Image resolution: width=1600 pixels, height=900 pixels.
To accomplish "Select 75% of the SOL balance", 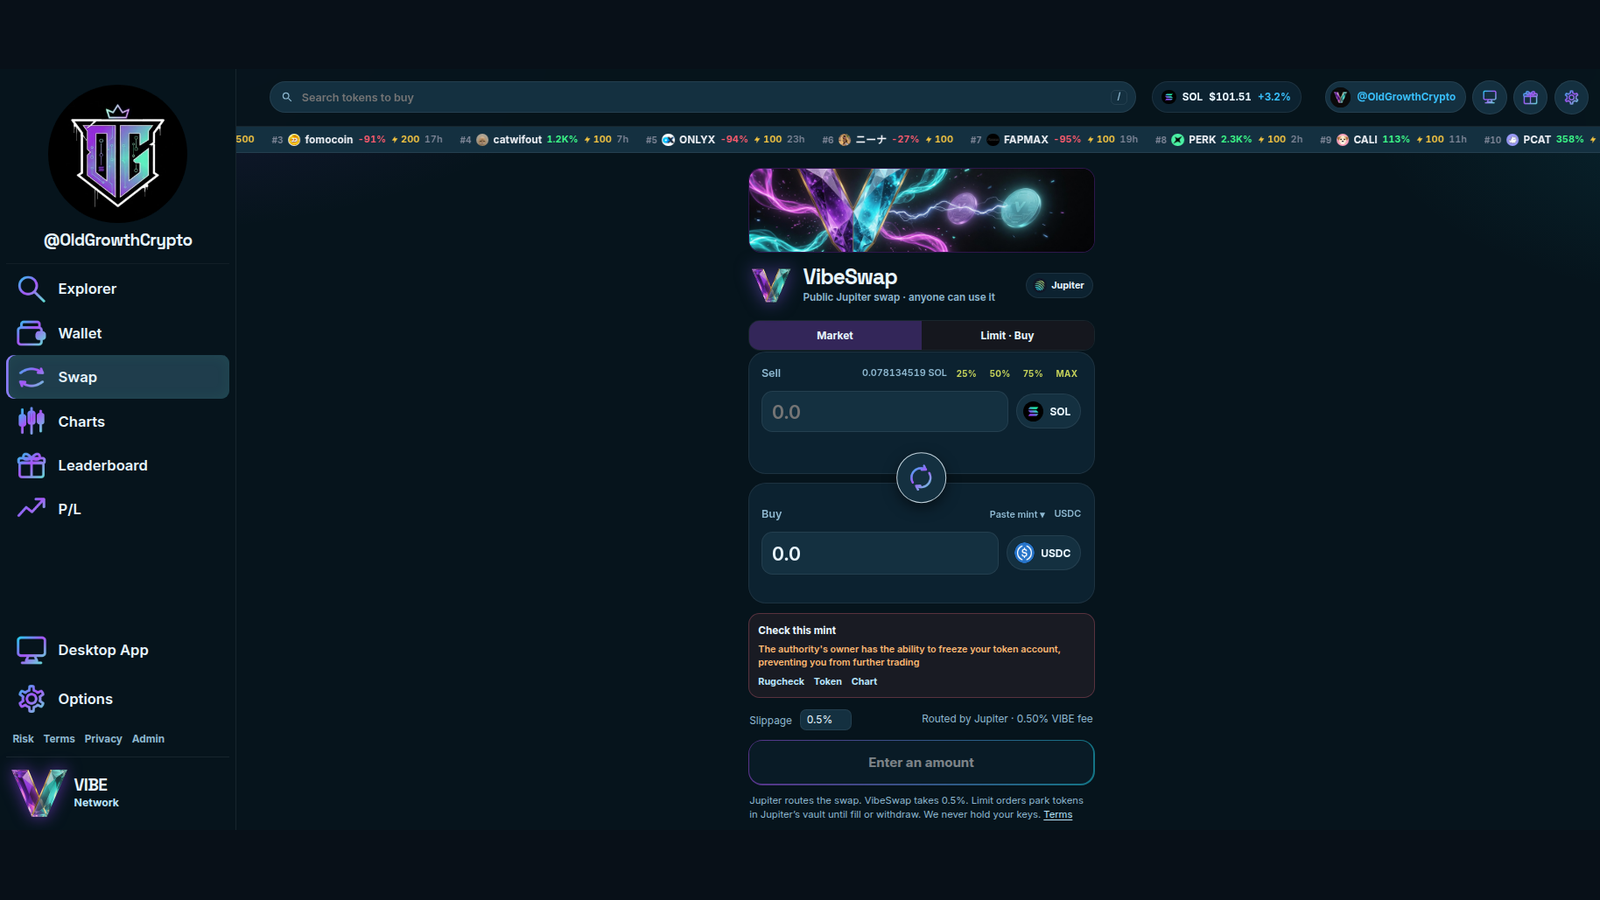I will (1033, 373).
